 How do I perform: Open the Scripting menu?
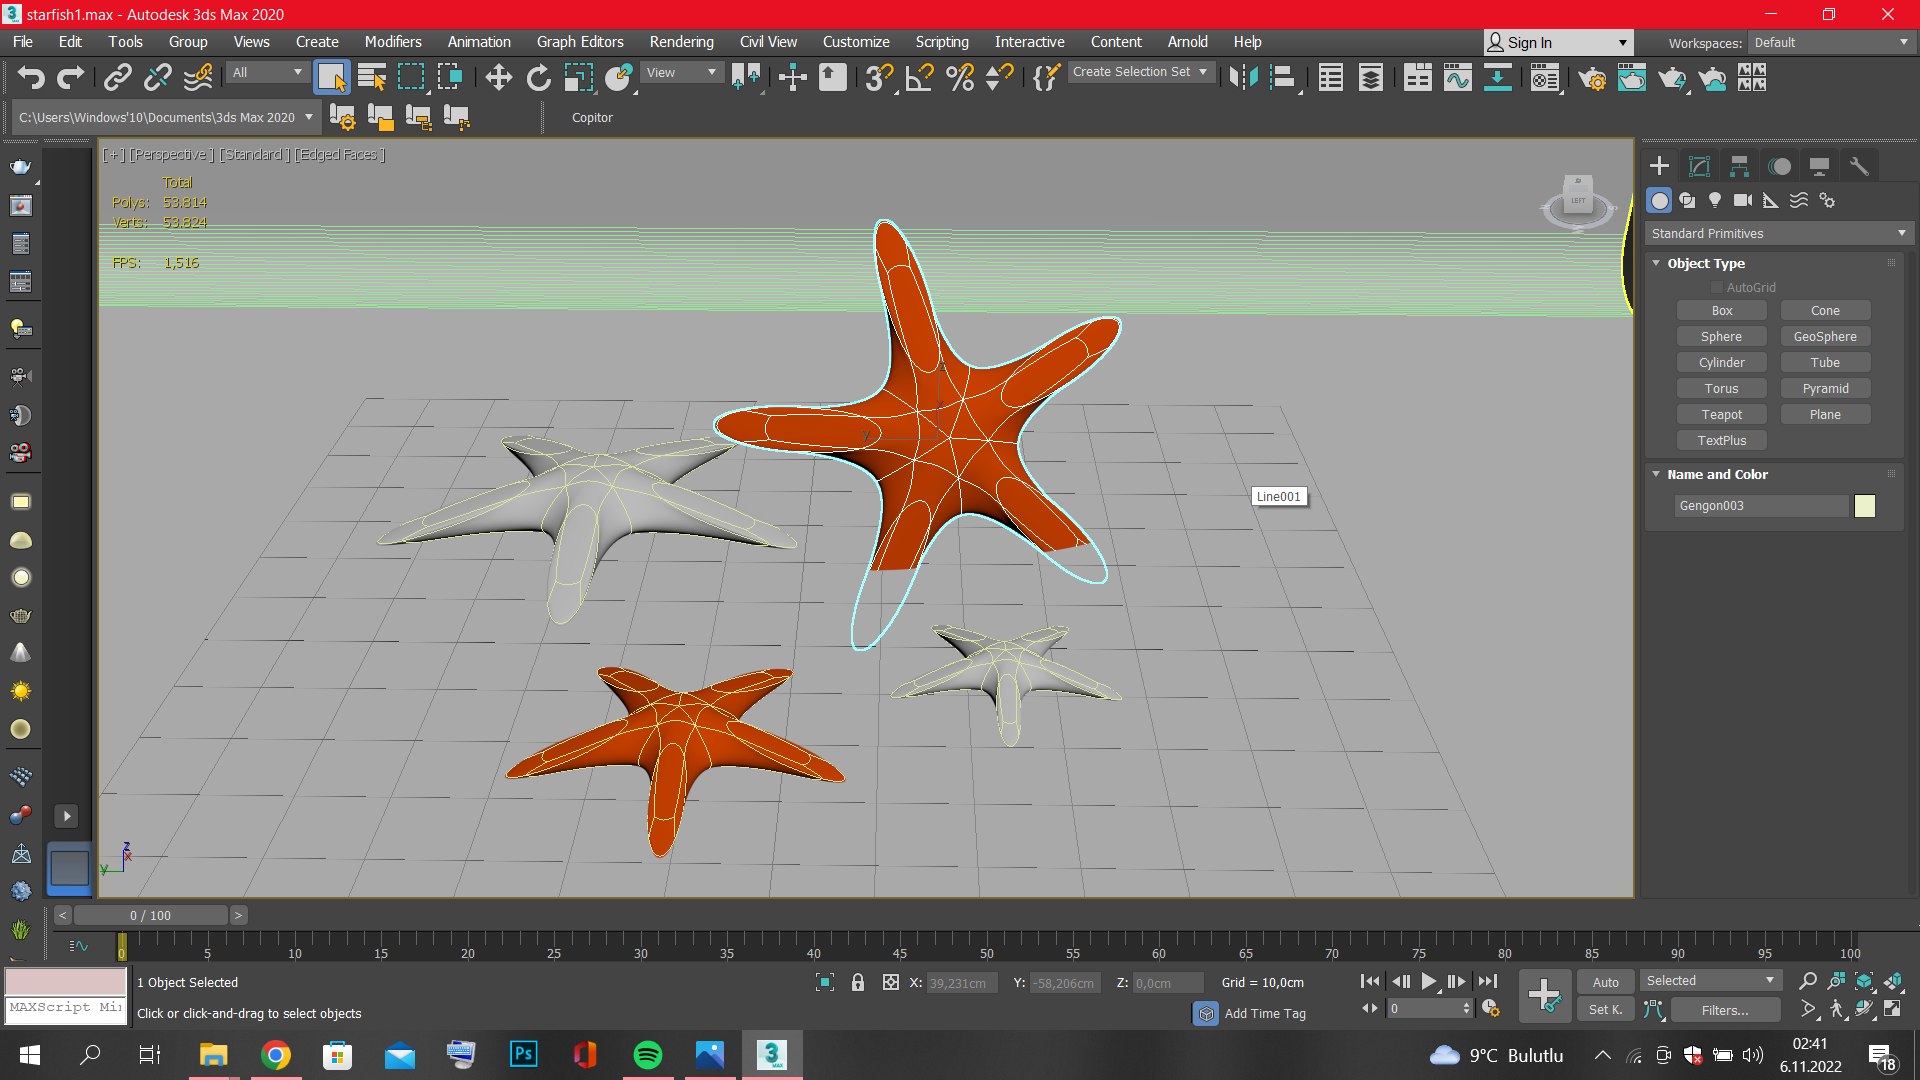pyautogui.click(x=942, y=42)
